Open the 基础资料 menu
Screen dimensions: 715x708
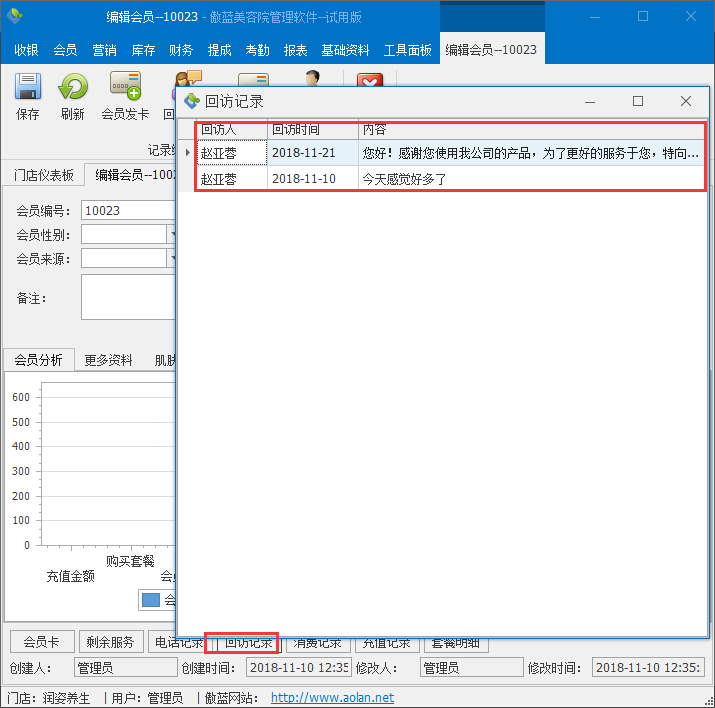tap(345, 50)
